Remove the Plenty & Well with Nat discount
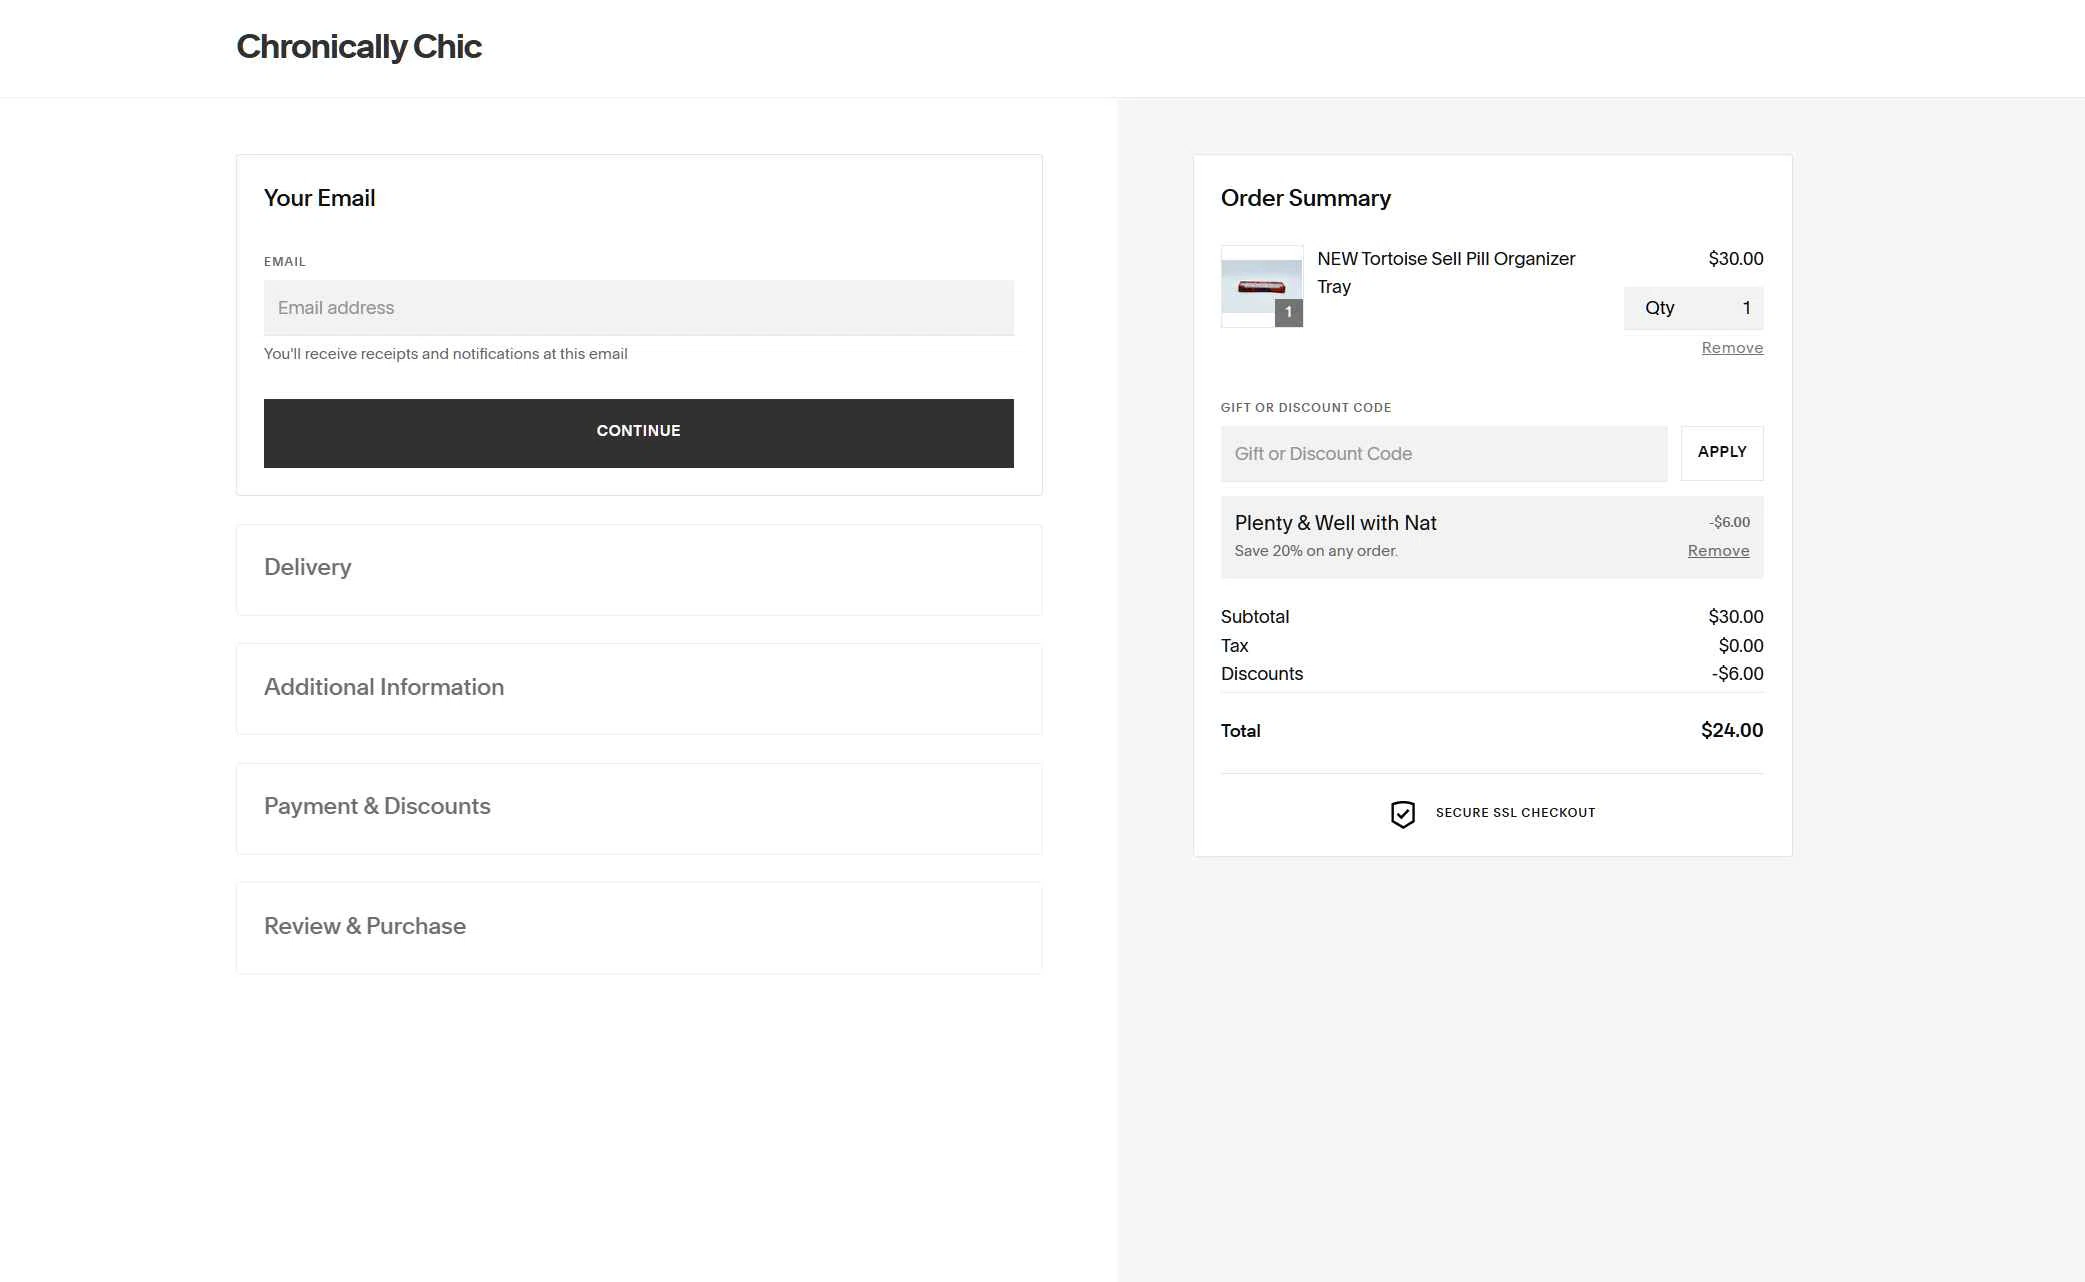This screenshot has width=2085, height=1282. point(1718,550)
